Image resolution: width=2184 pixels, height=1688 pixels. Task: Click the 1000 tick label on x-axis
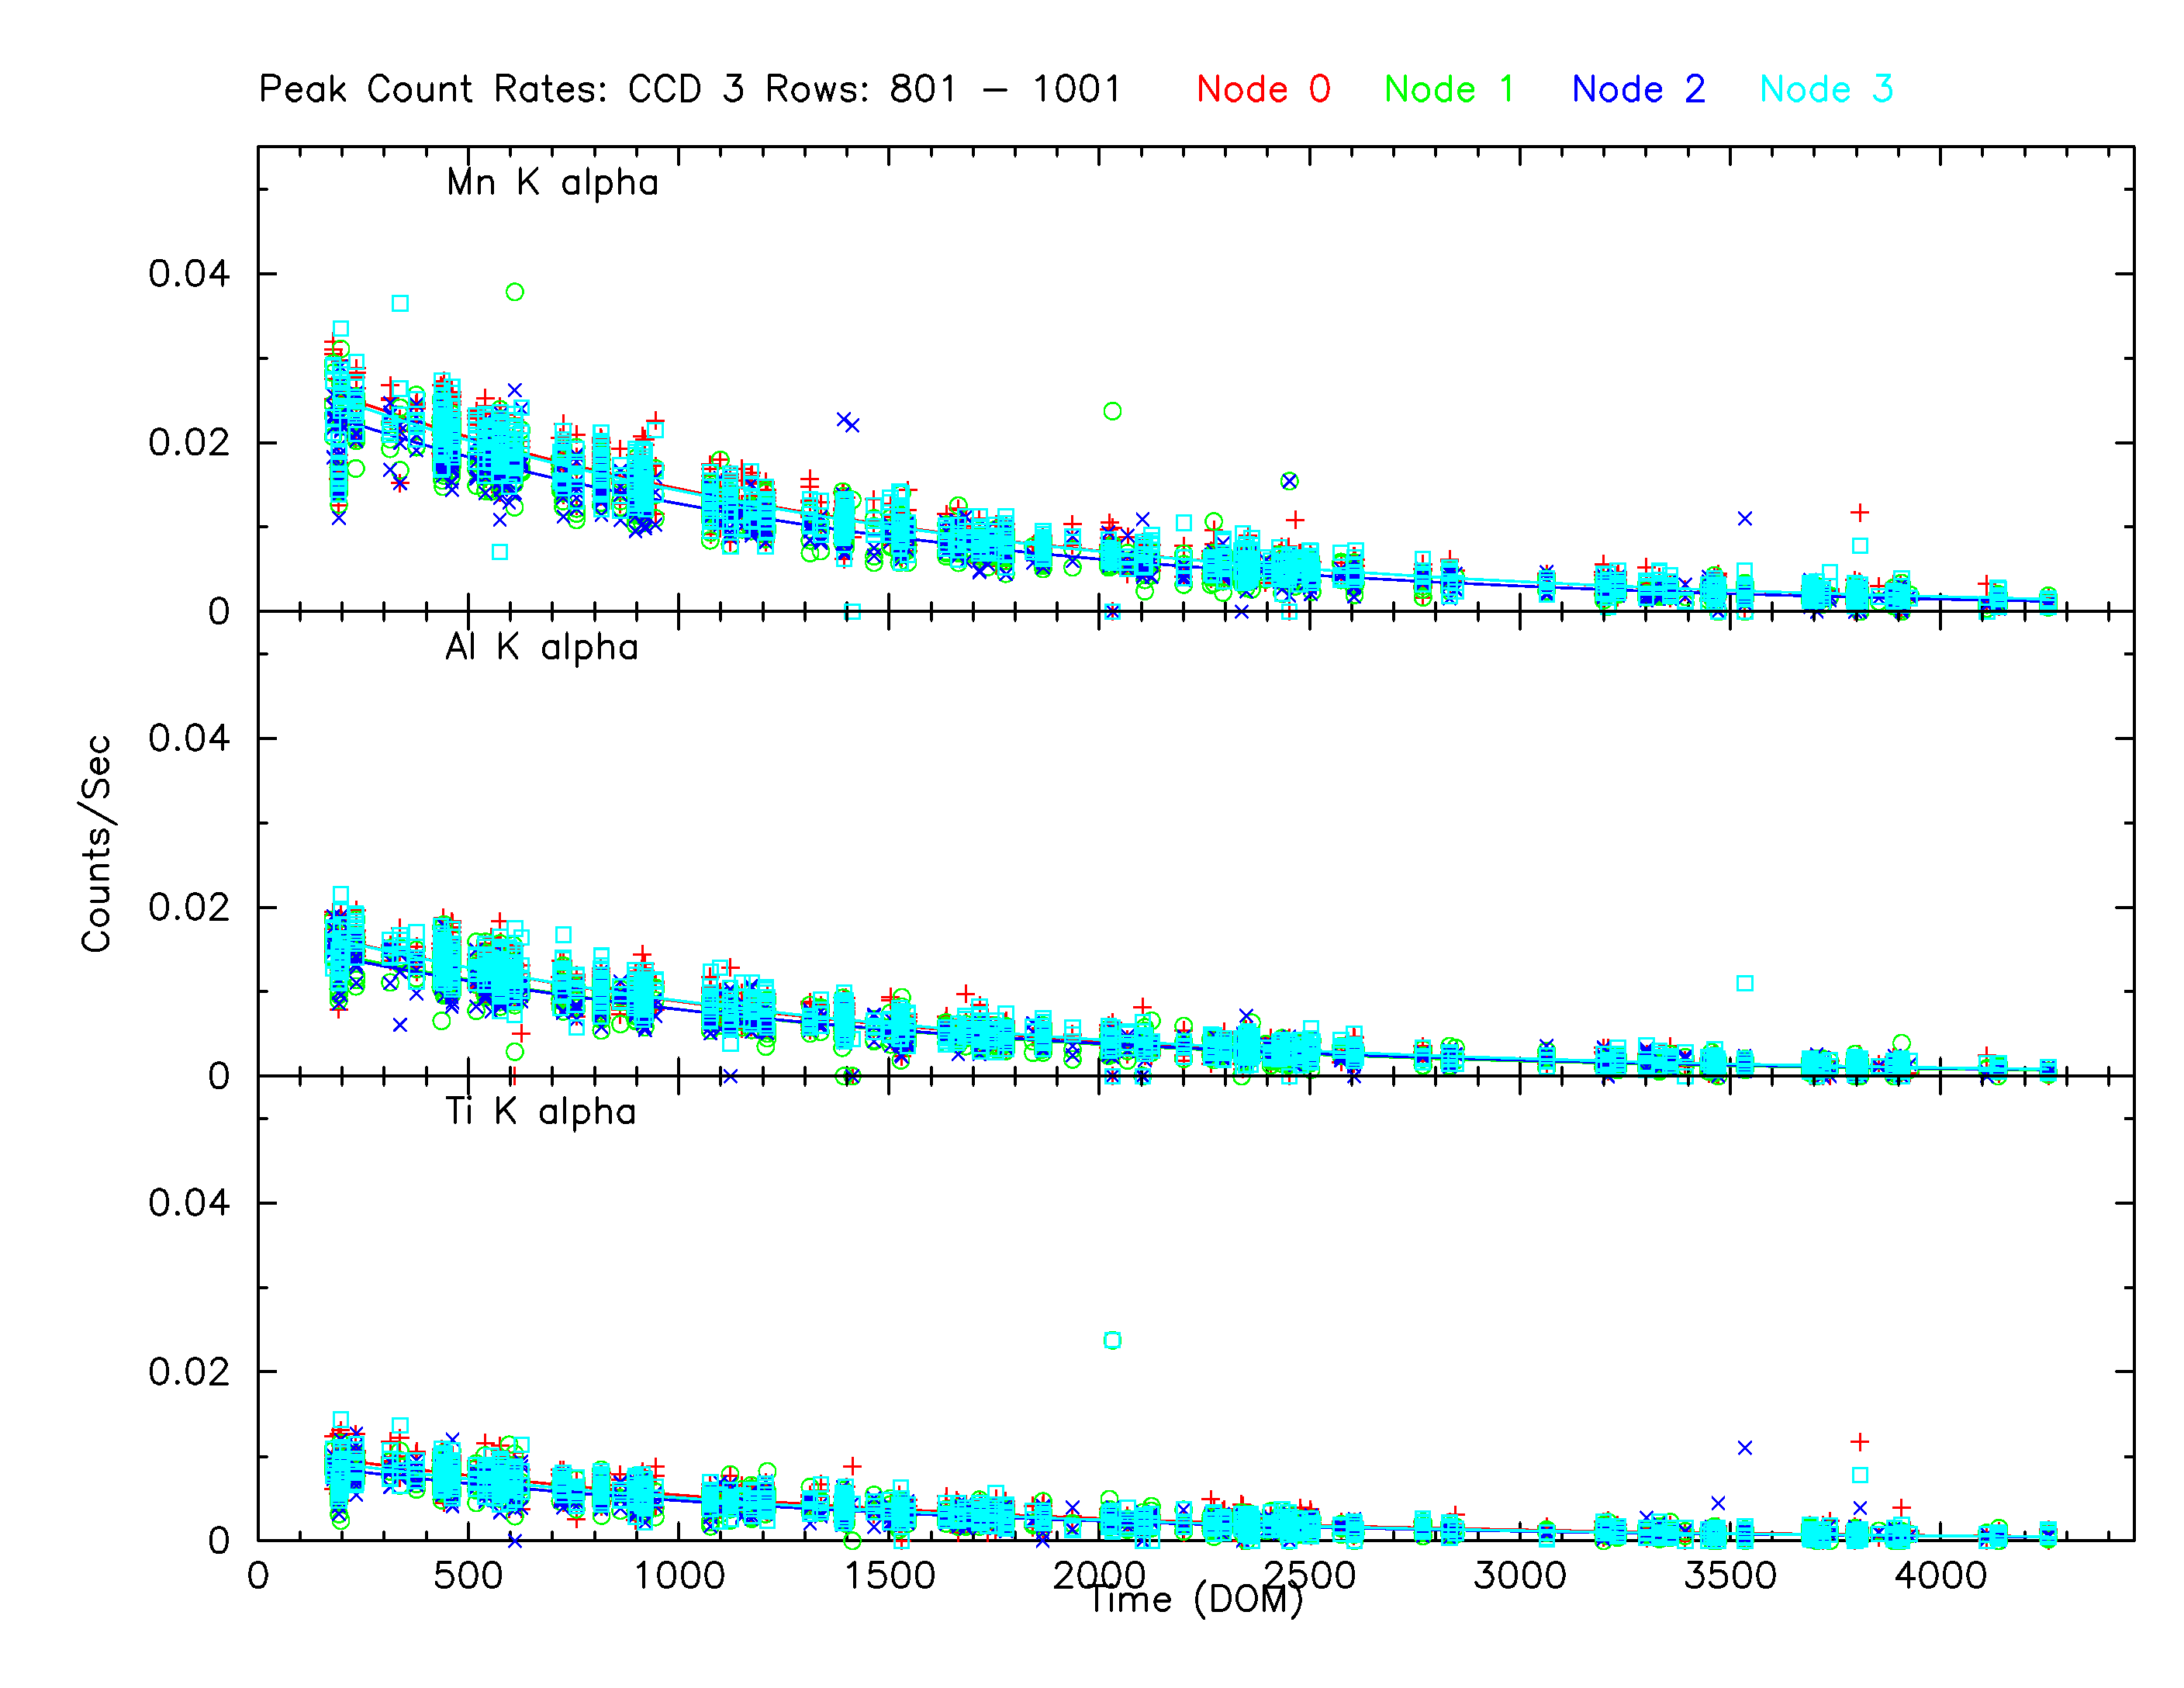(679, 1576)
